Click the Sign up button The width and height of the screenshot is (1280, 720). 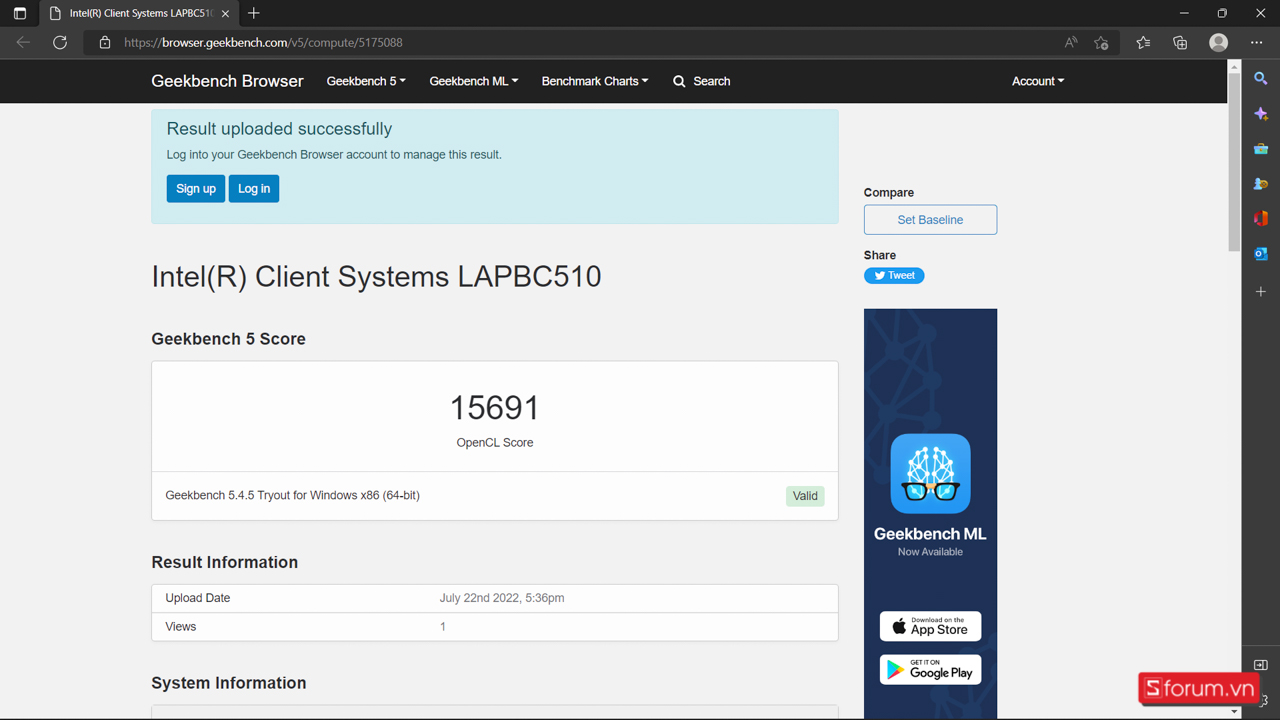(196, 188)
